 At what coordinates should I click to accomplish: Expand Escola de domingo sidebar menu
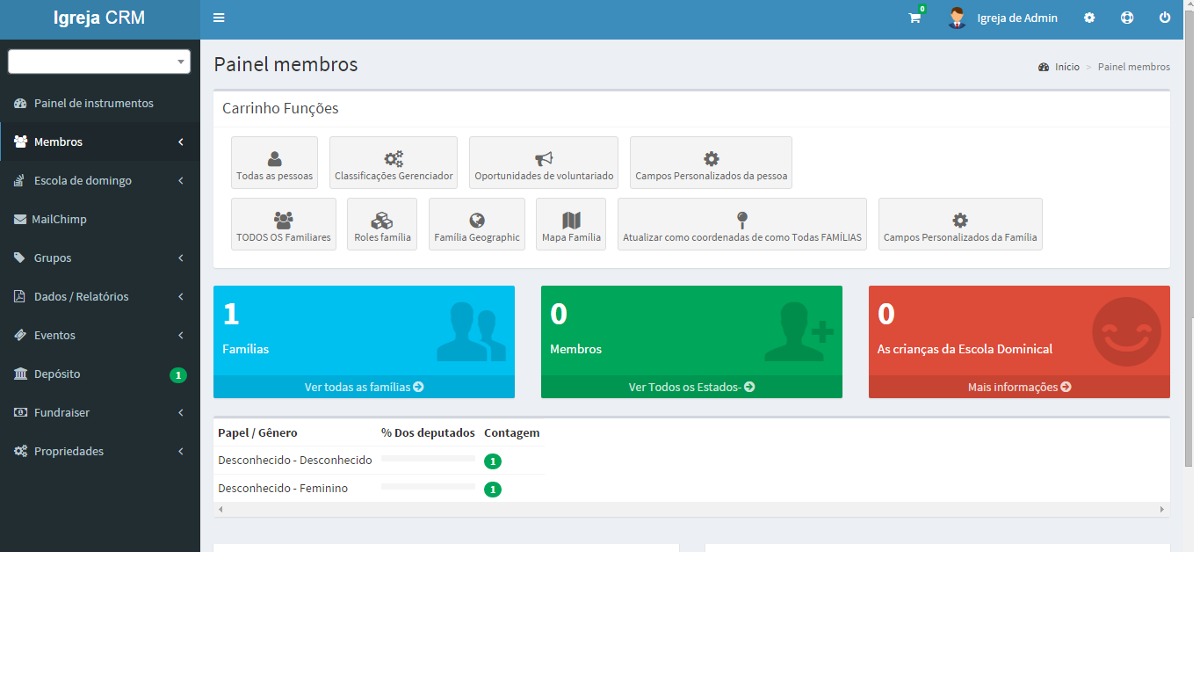(98, 181)
